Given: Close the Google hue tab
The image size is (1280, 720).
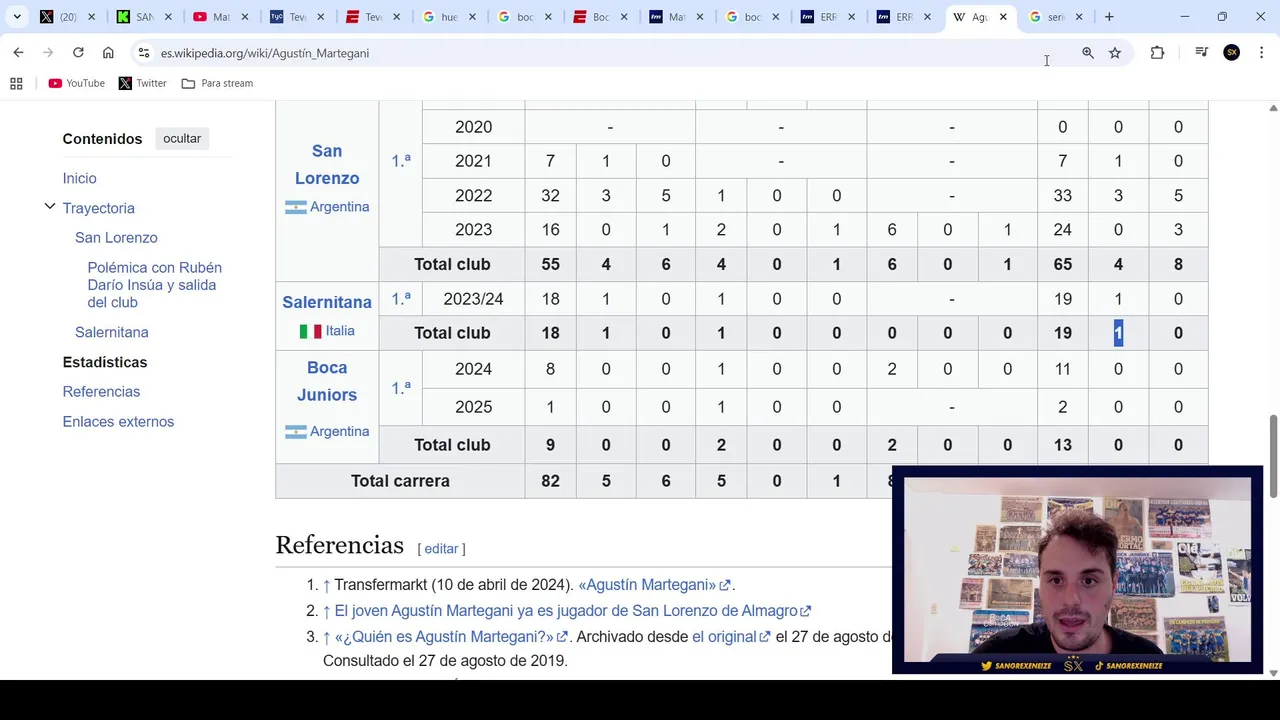Looking at the screenshot, I should tap(472, 17).
